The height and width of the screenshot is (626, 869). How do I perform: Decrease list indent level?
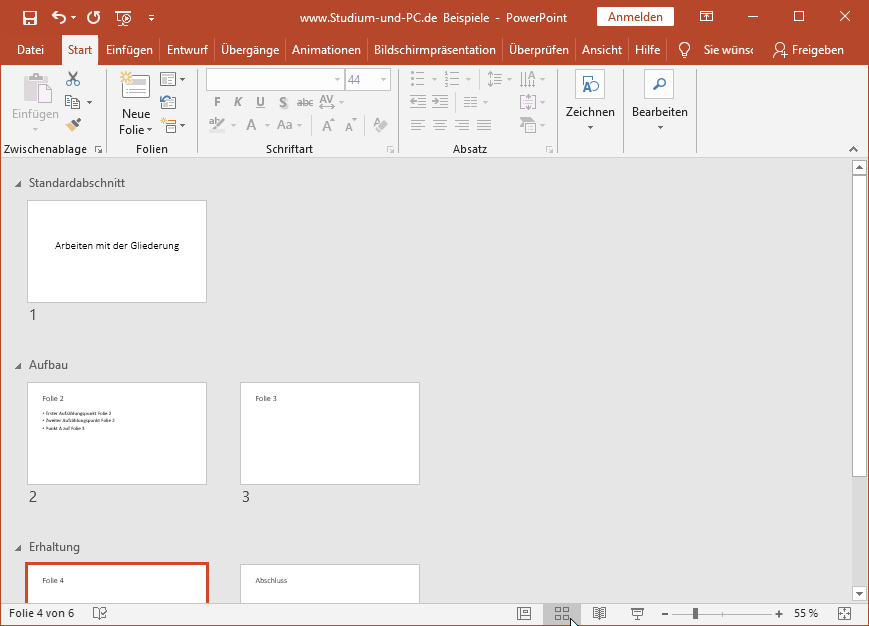click(418, 102)
